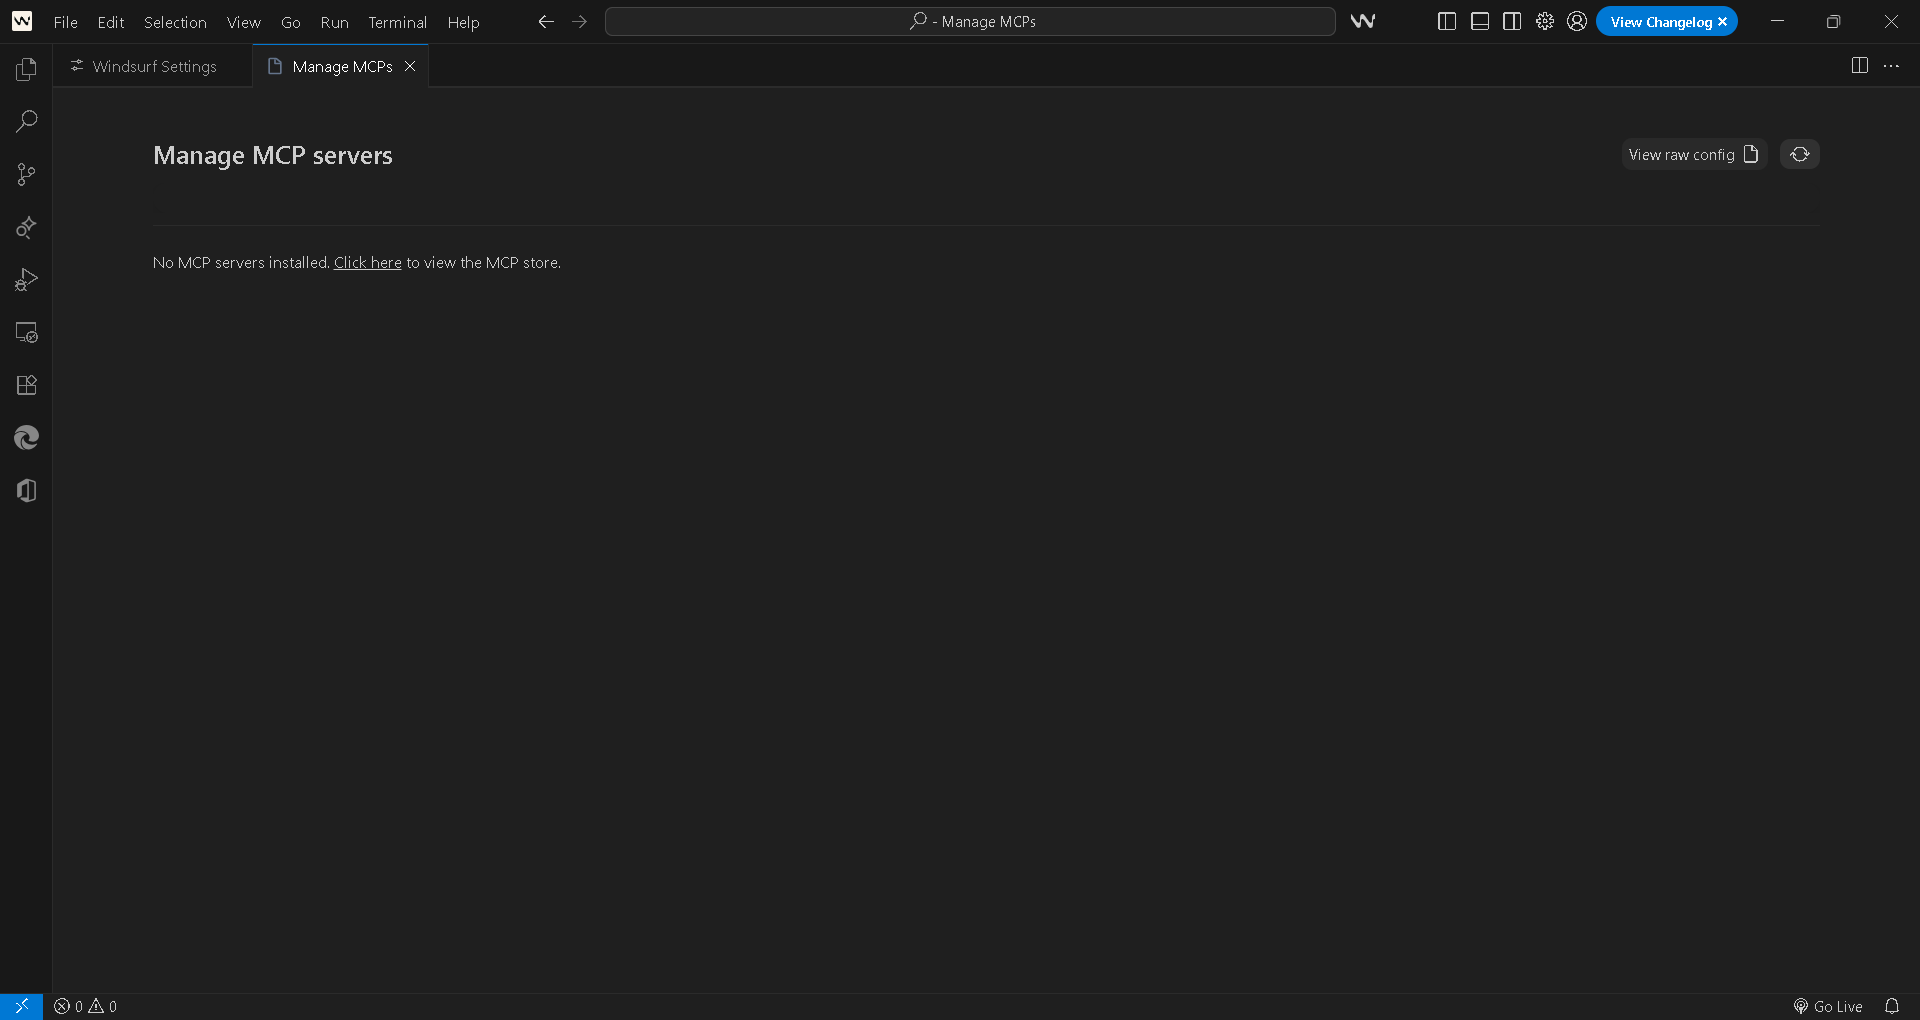This screenshot has width=1920, height=1020.
Task: Open the Search view in activity bar
Action: [27, 121]
